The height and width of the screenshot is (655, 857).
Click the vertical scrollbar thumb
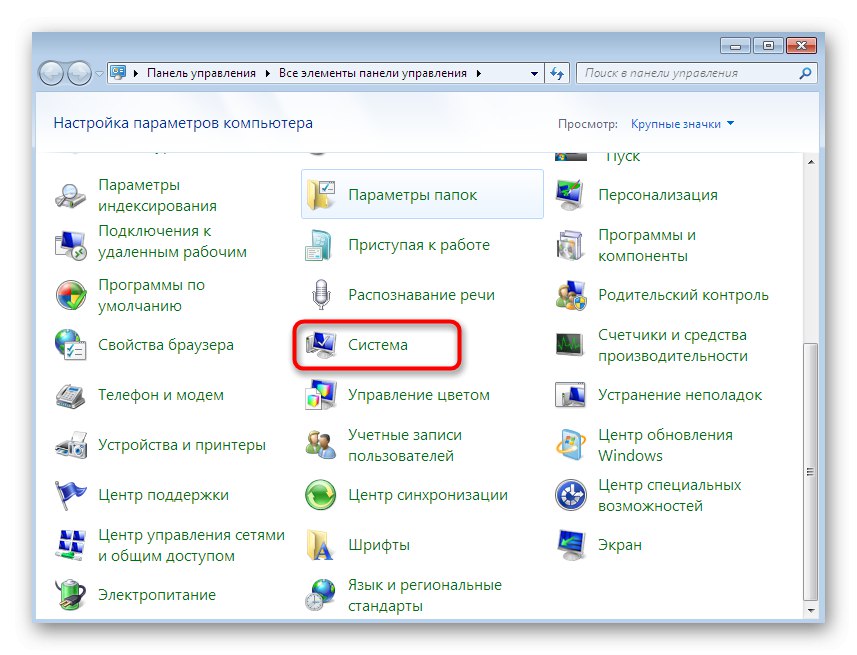(x=811, y=472)
